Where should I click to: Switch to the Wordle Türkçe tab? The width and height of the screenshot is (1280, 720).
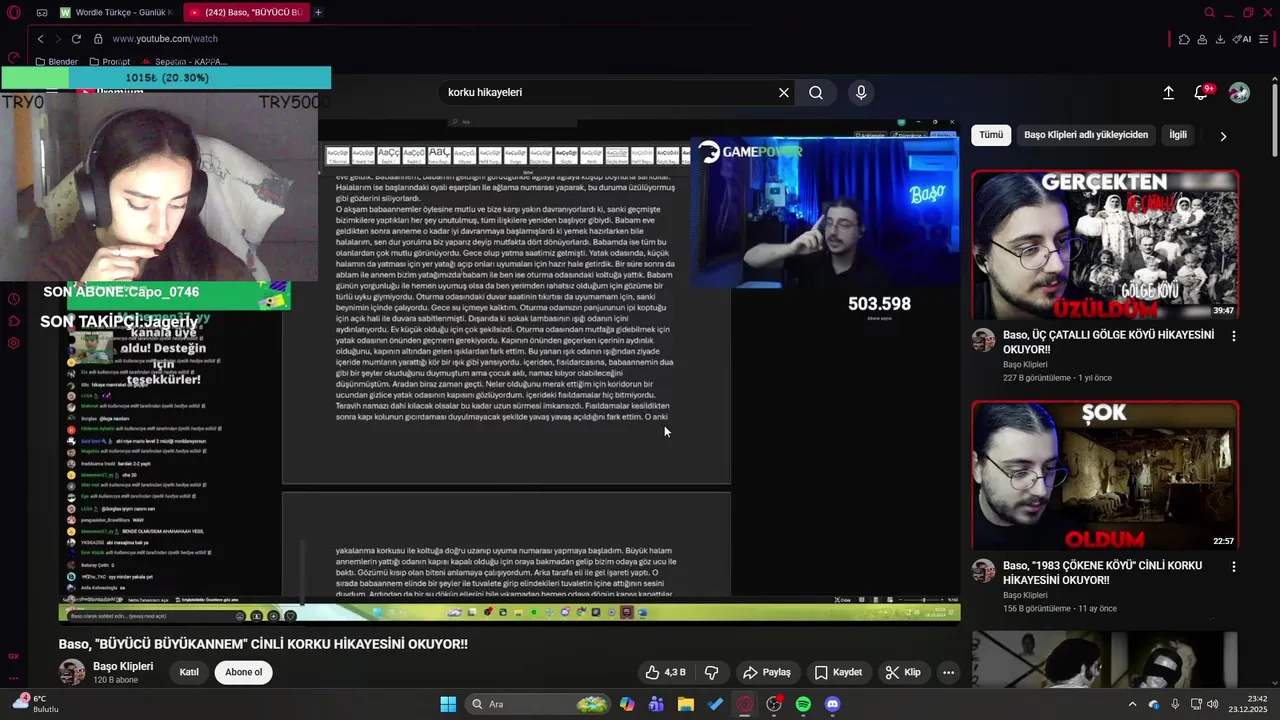(116, 13)
